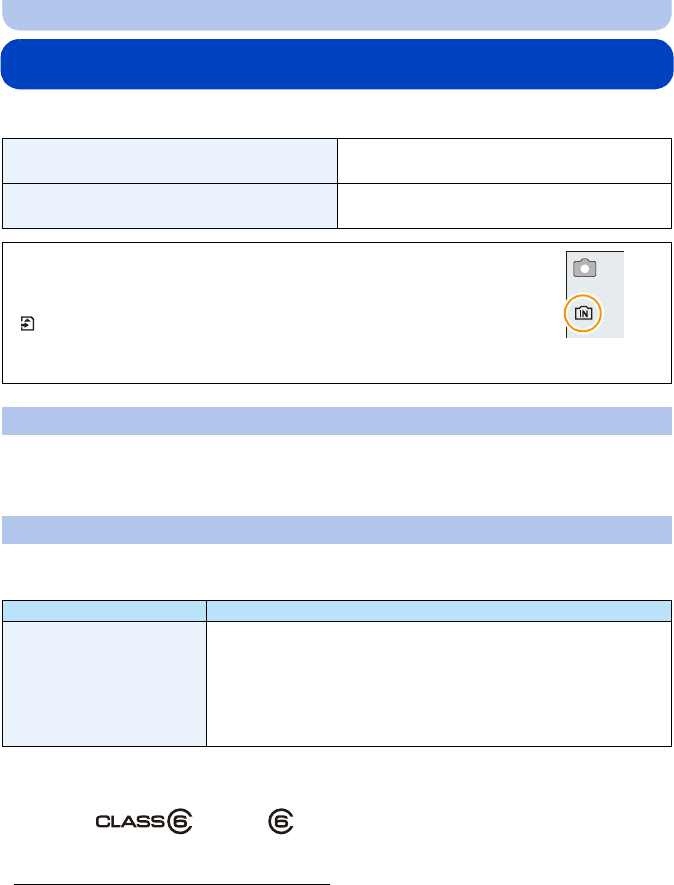Click the dark blue title banner
The width and height of the screenshot is (674, 885).
pyautogui.click(x=336, y=65)
